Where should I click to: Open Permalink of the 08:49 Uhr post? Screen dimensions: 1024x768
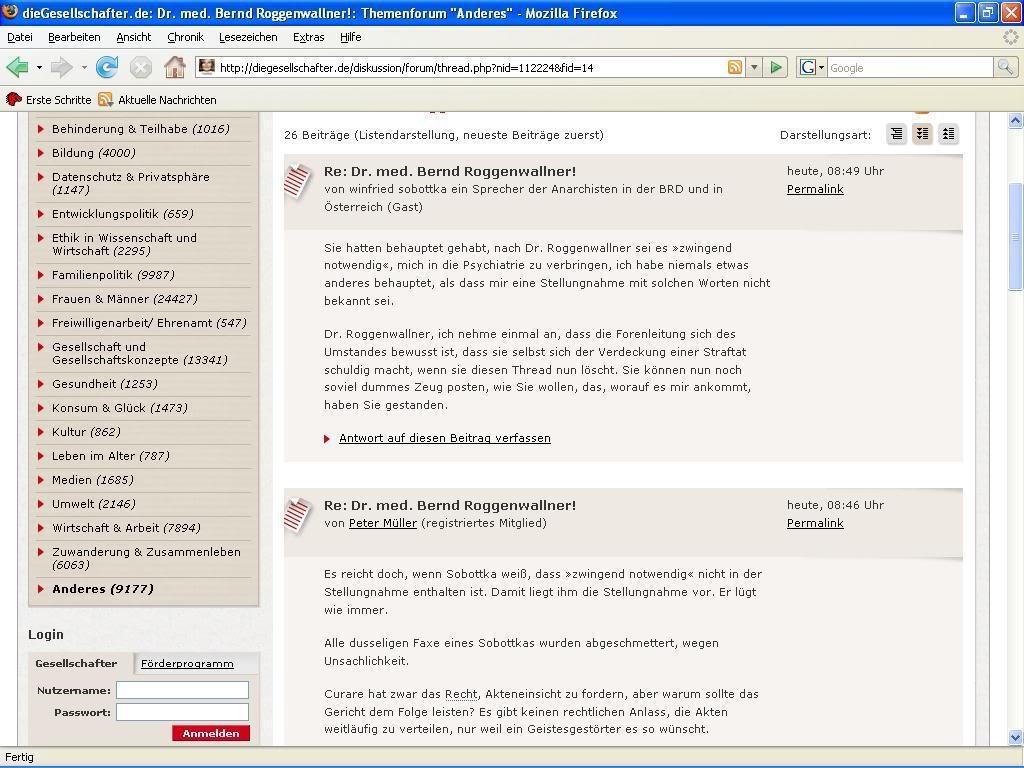[x=815, y=189]
